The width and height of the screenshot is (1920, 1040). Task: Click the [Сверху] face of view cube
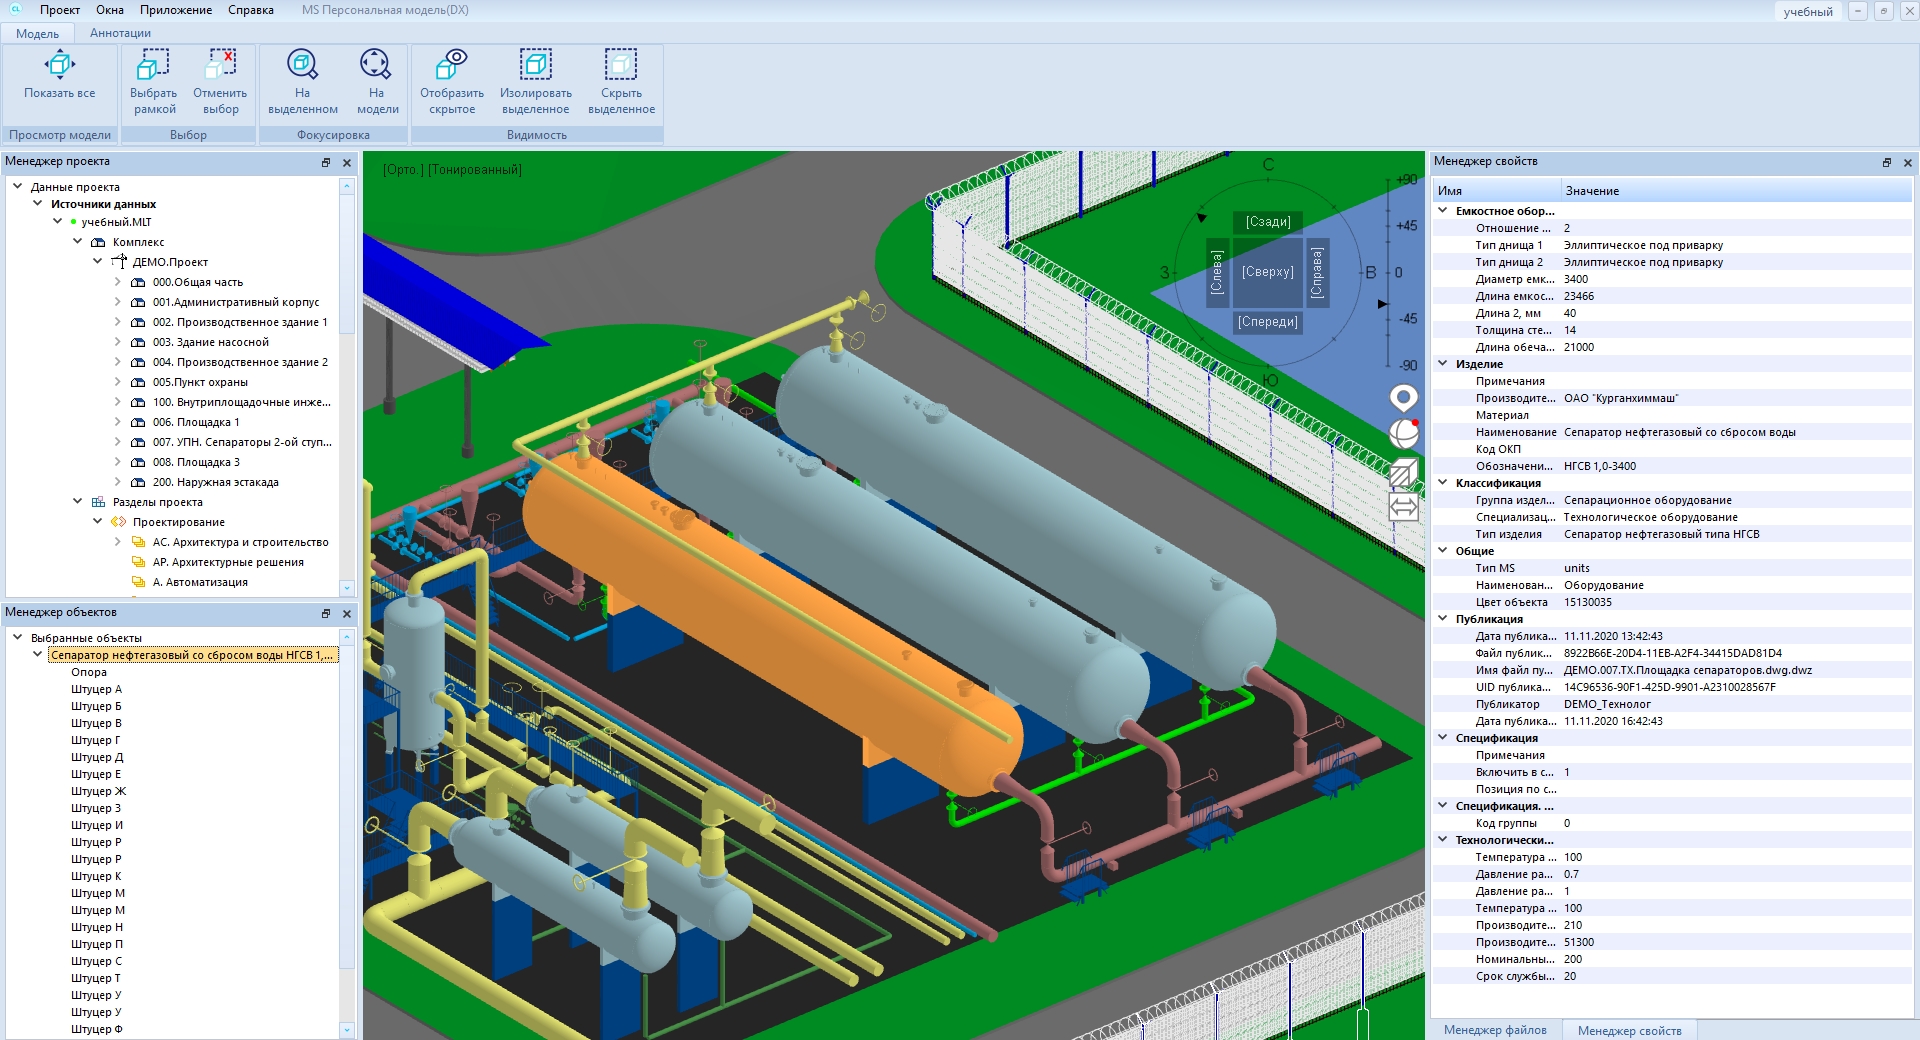click(x=1267, y=272)
